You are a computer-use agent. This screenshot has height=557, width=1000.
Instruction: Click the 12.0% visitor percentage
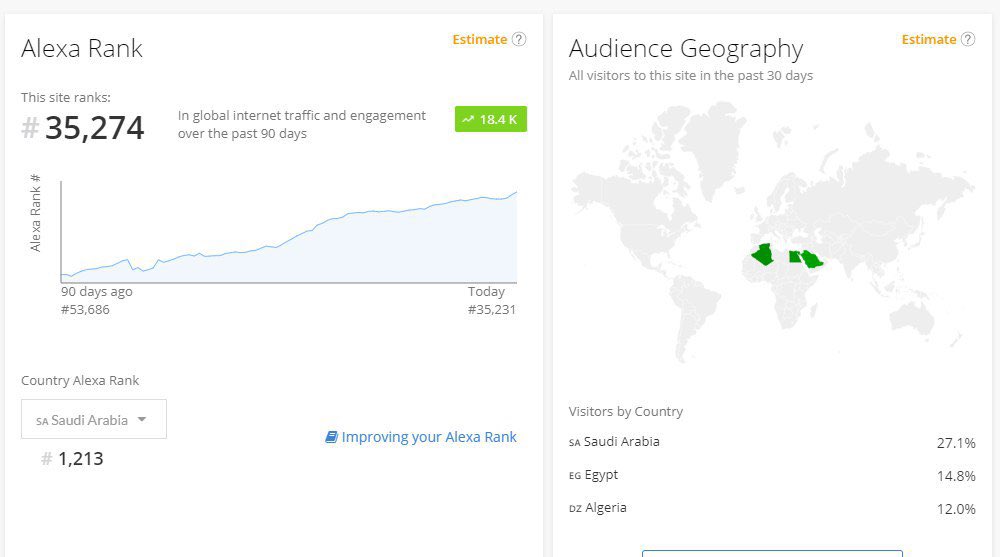956,509
